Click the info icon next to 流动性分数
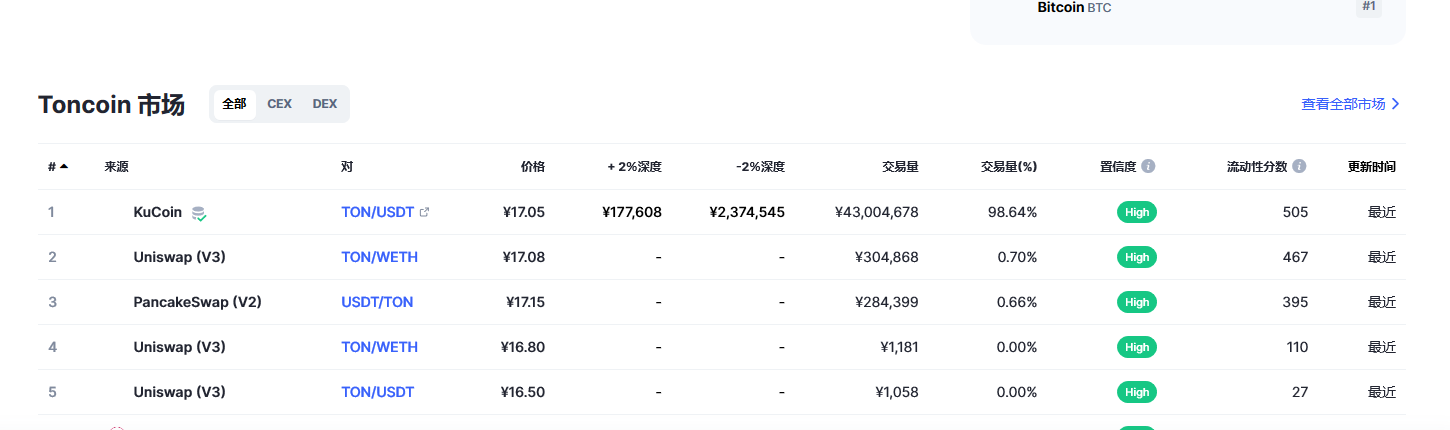The image size is (1450, 430). pyautogui.click(x=1299, y=166)
